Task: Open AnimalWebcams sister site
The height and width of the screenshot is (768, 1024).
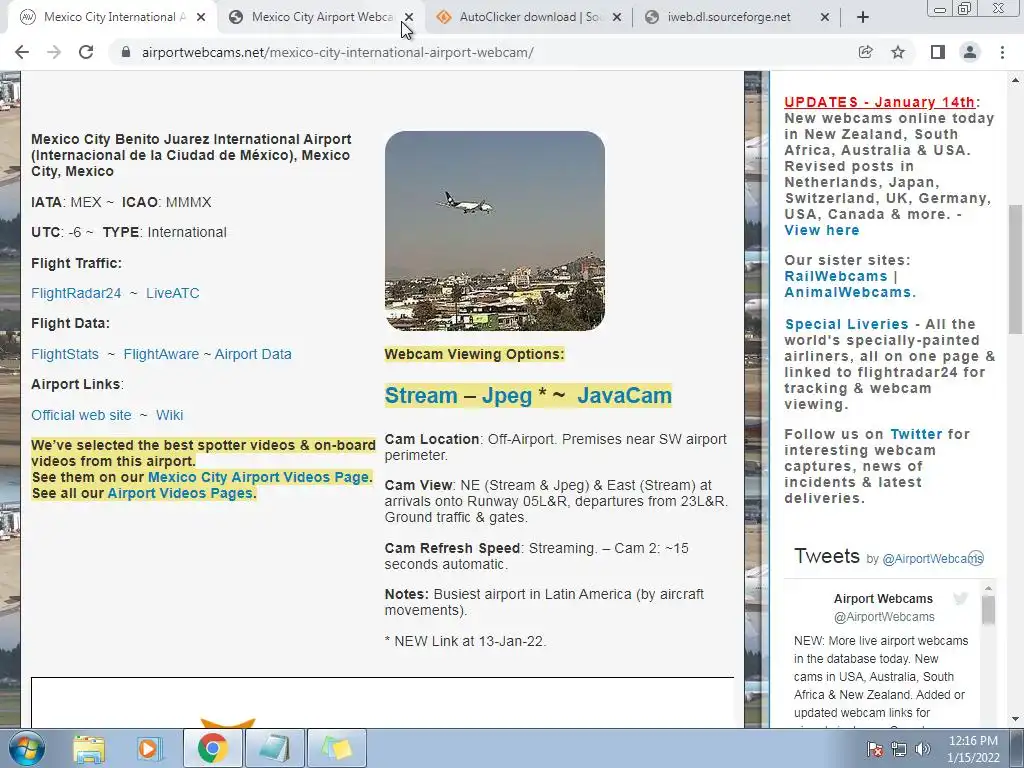Action: coord(848,293)
